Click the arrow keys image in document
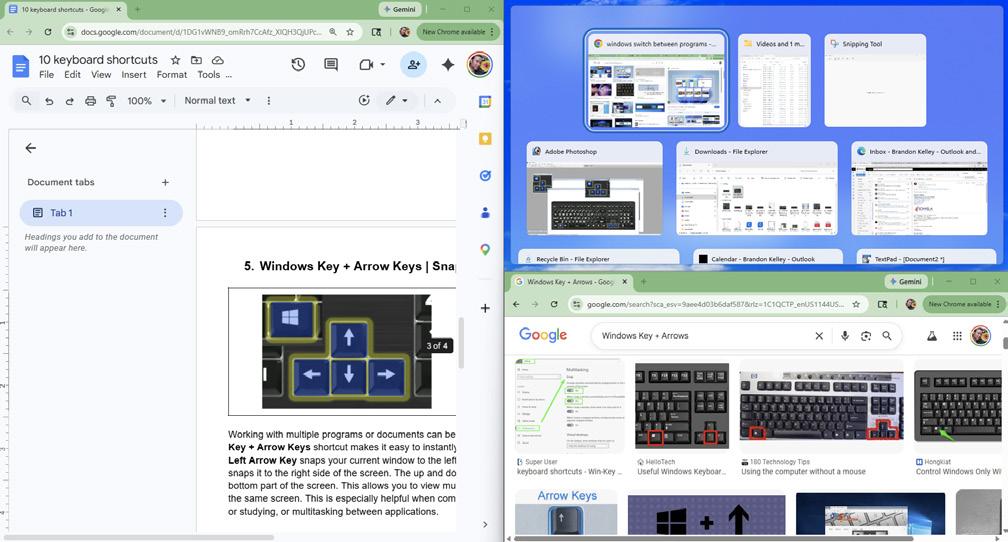This screenshot has height=542, width=1008. [346, 351]
